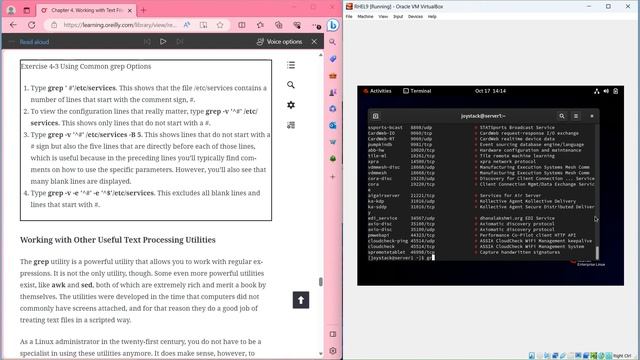Close the Read aloud toolbar

pyautogui.click(x=314, y=42)
